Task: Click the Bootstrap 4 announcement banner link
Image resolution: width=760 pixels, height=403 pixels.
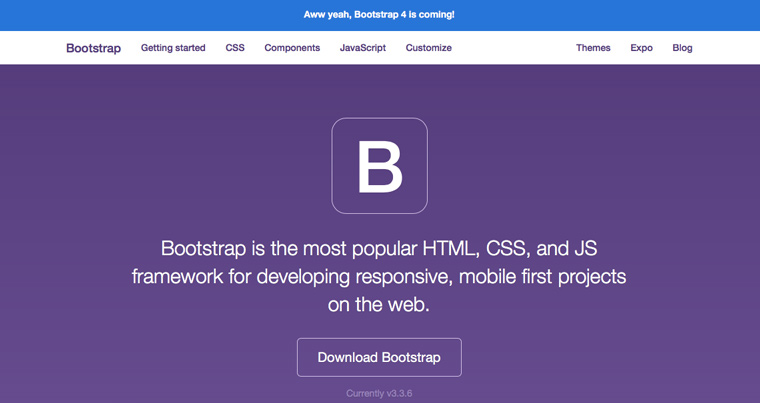Action: point(379,15)
